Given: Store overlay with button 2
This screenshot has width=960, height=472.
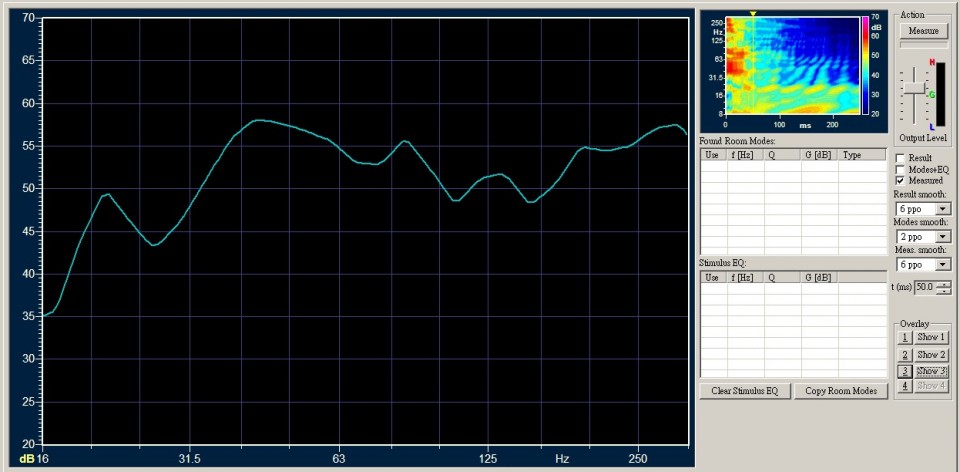Looking at the screenshot, I should coord(904,354).
